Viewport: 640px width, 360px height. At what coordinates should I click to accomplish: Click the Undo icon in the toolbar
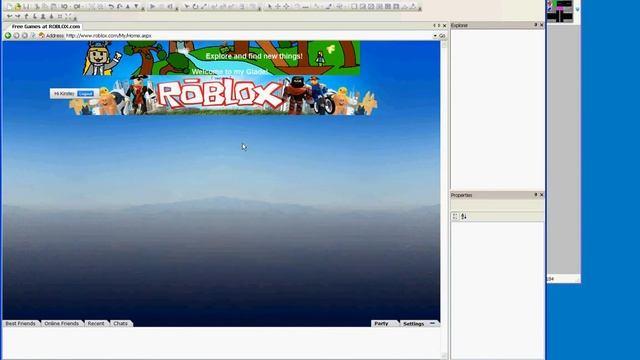[111, 7]
